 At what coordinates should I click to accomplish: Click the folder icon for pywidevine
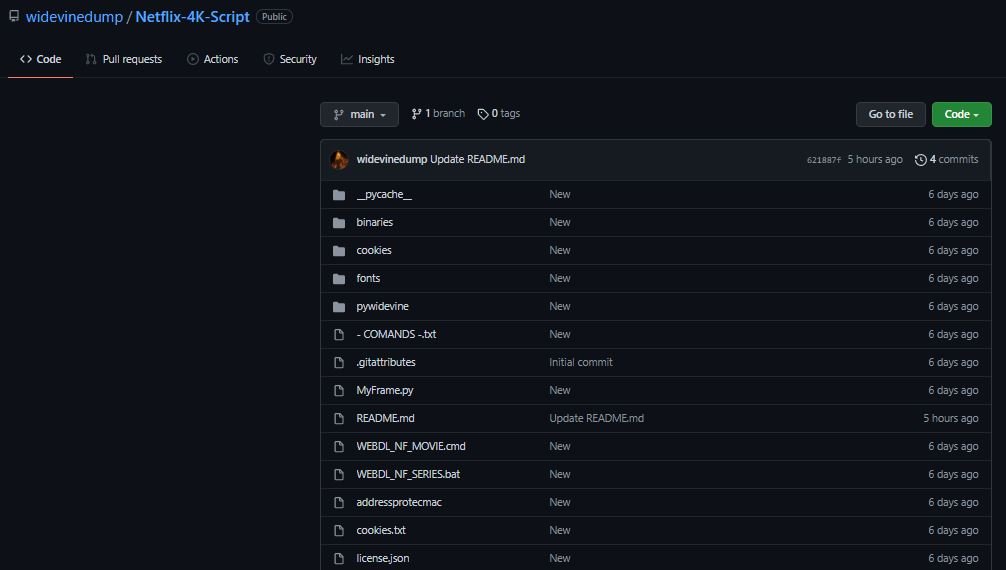tap(339, 307)
